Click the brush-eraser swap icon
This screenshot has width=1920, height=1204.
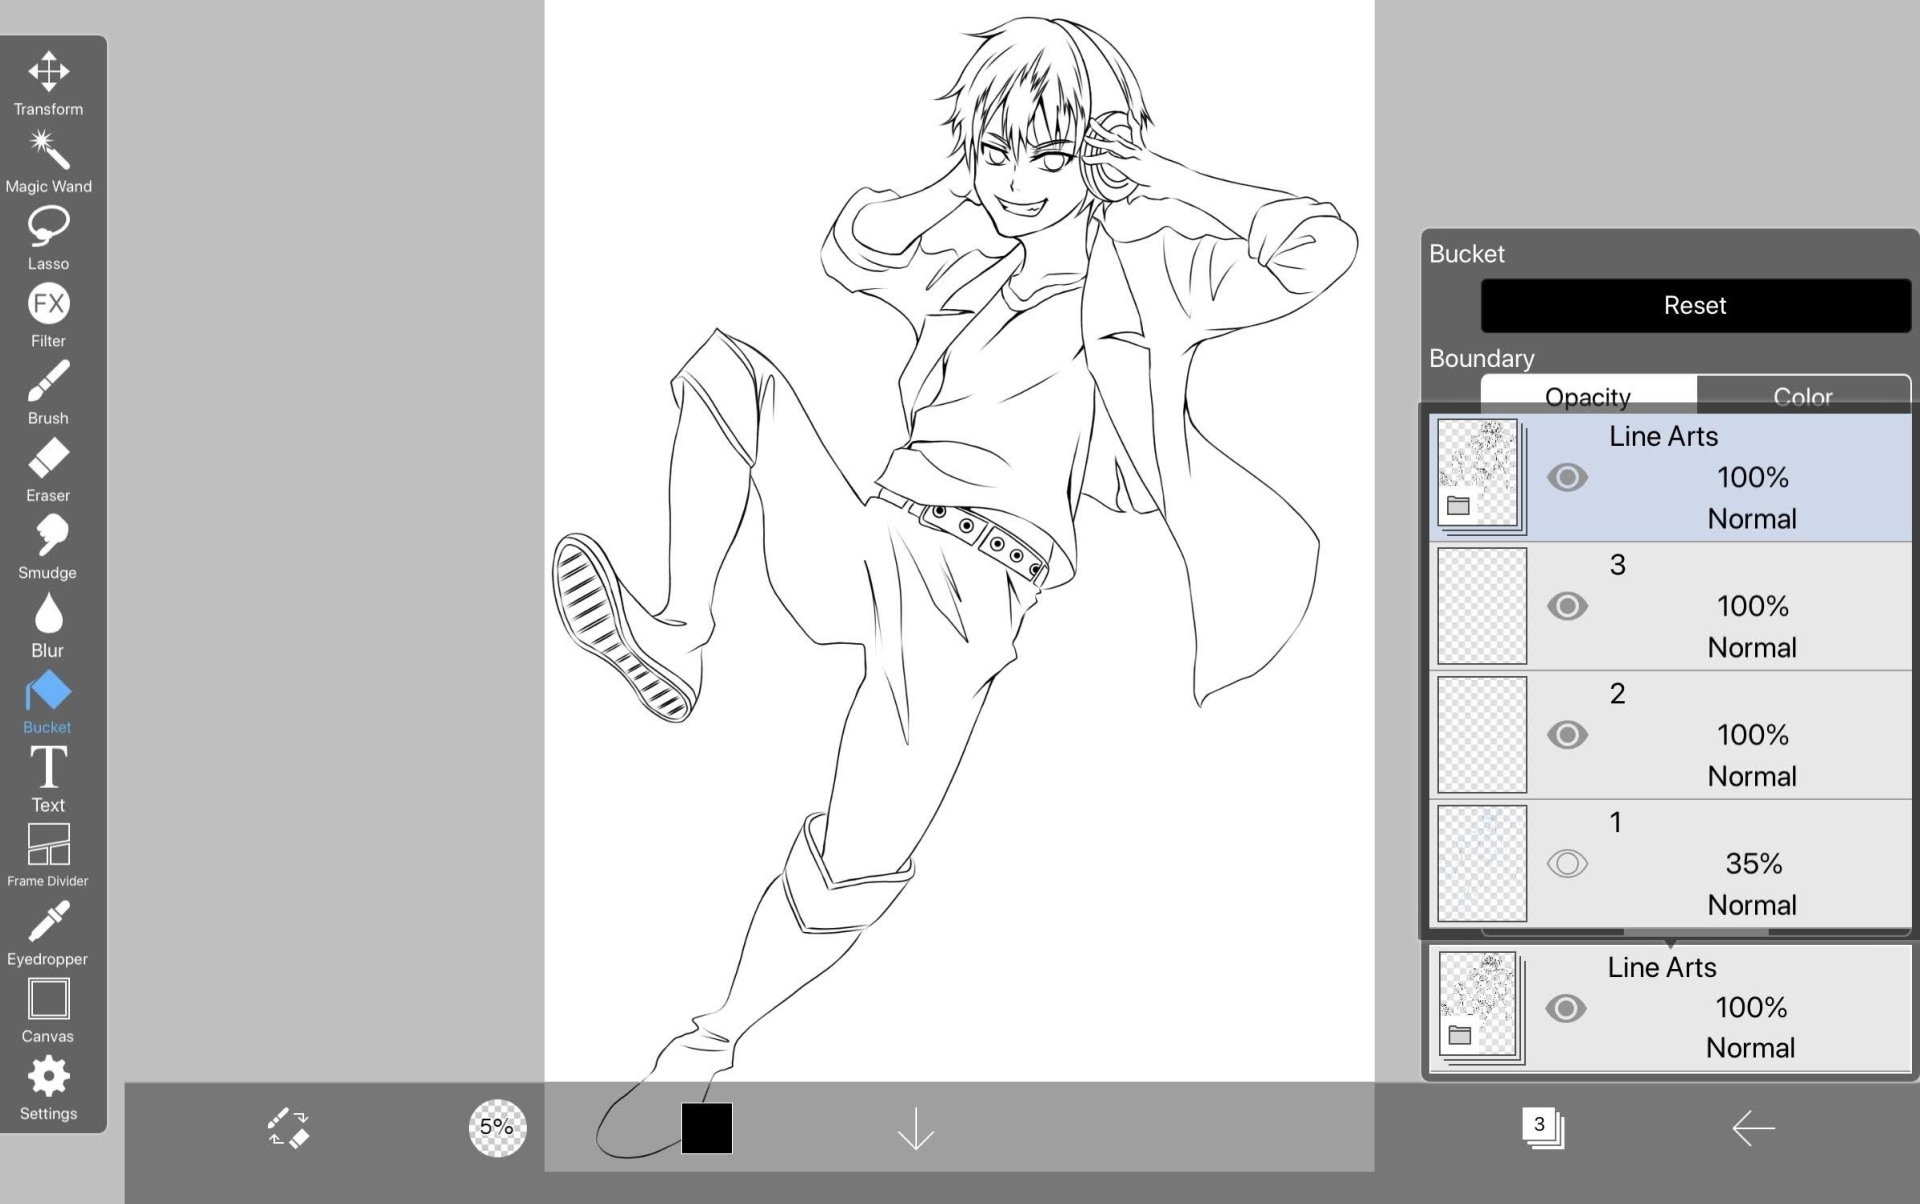coord(289,1127)
